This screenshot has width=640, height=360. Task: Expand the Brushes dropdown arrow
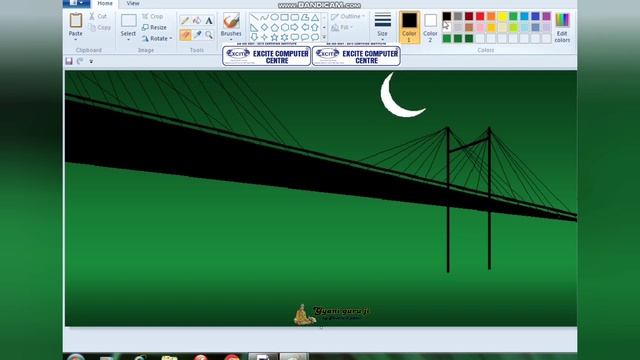(231, 40)
